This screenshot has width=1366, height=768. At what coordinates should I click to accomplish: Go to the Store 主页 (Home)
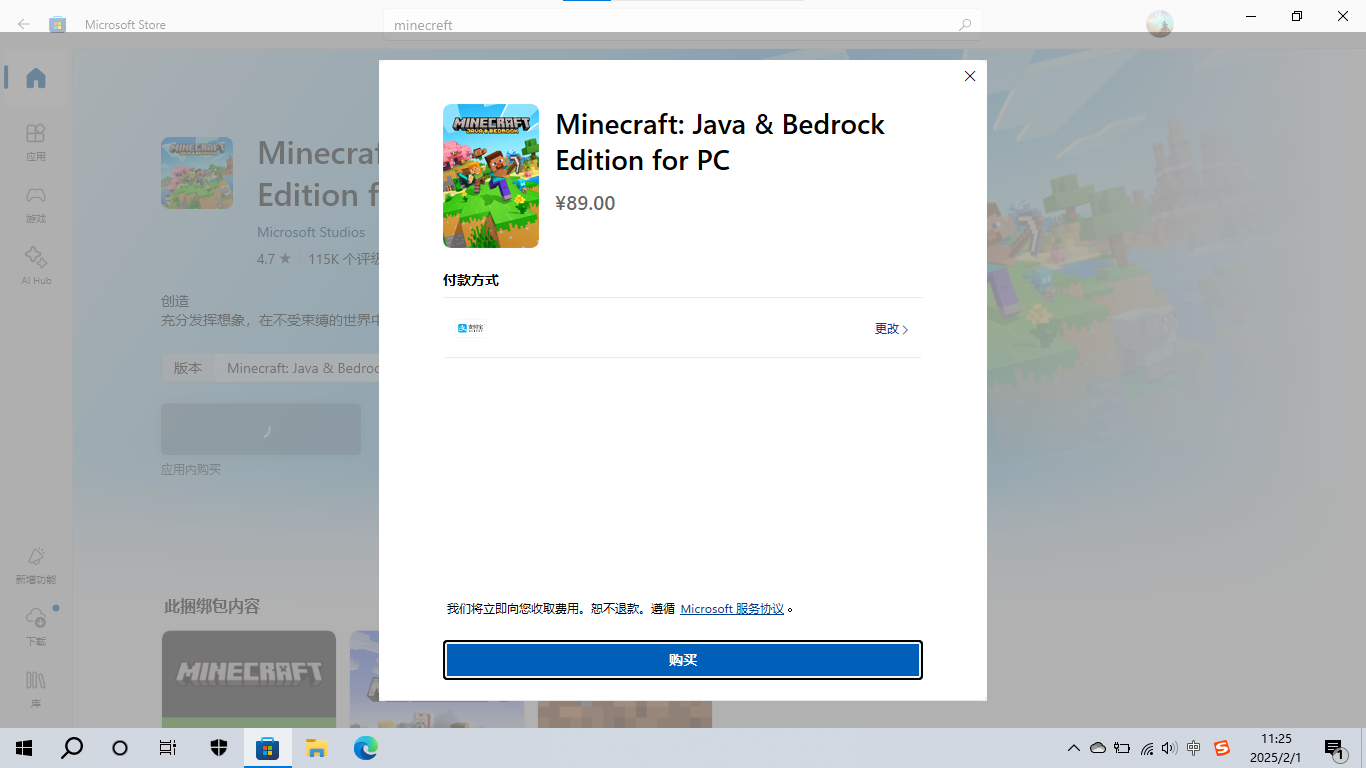(x=35, y=80)
